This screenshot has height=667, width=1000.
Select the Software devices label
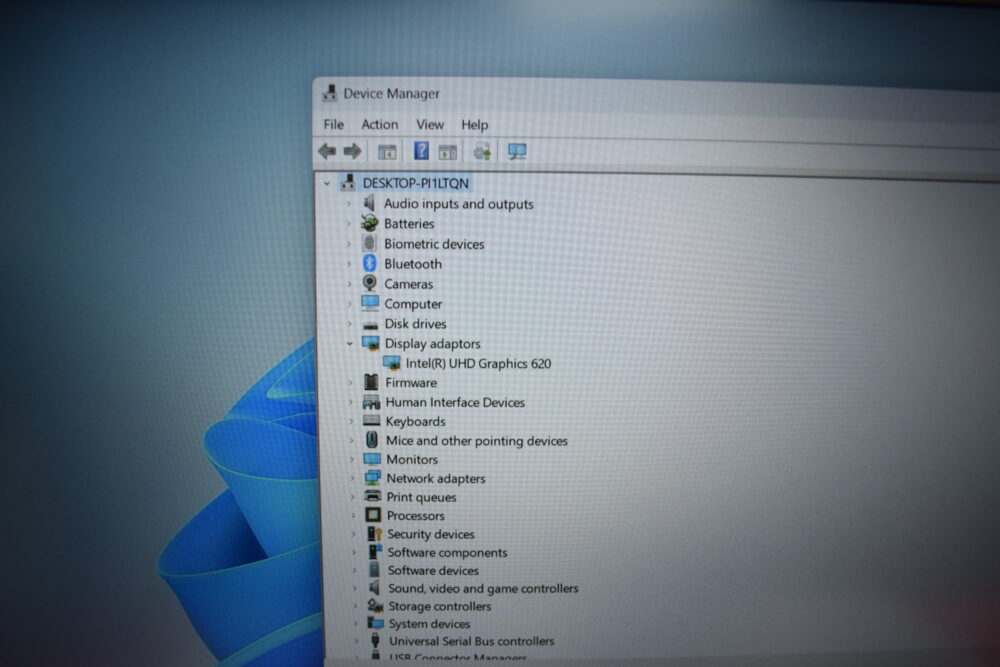[x=433, y=570]
